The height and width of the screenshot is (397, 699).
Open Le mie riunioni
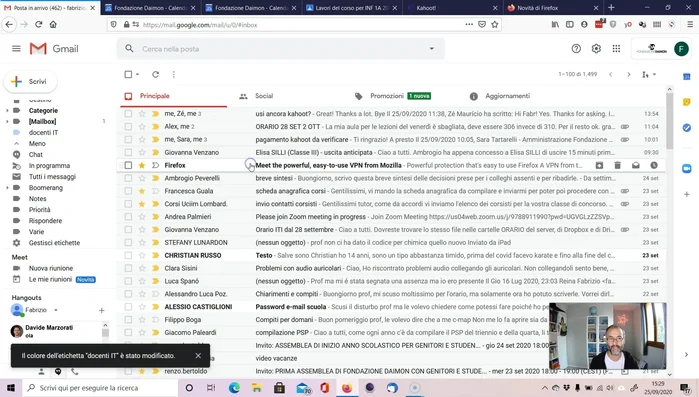50,279
